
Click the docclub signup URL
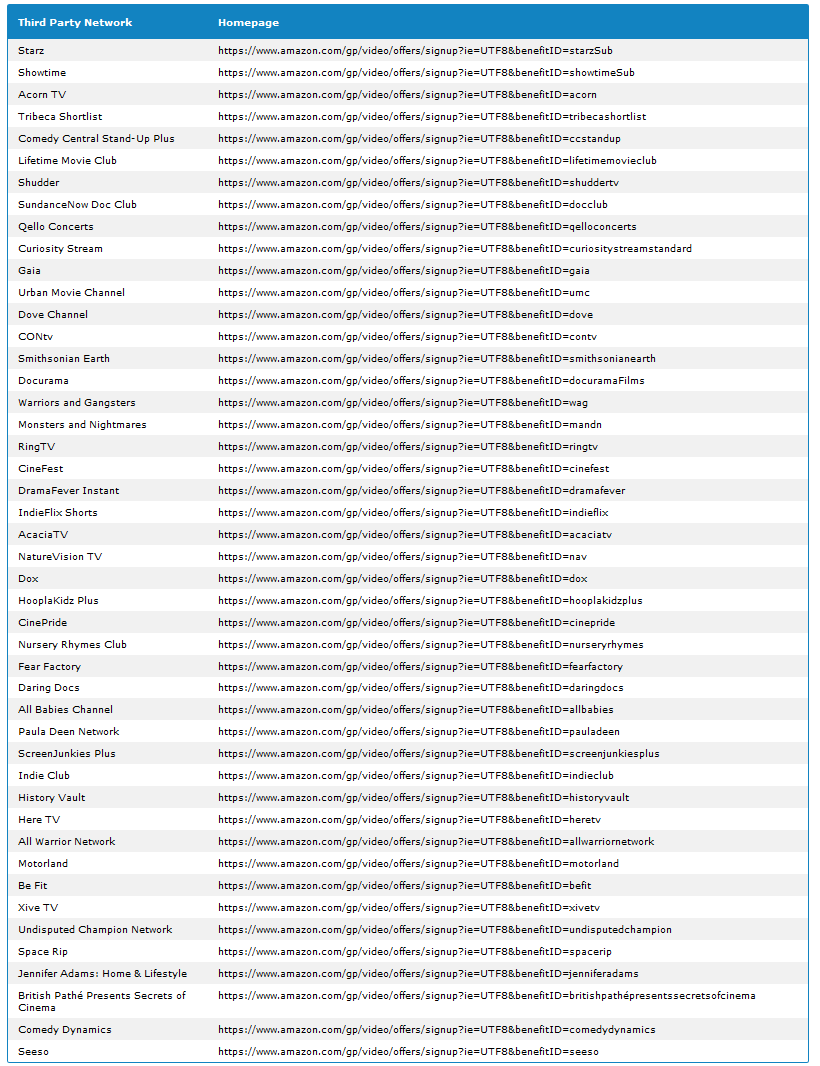[413, 204]
